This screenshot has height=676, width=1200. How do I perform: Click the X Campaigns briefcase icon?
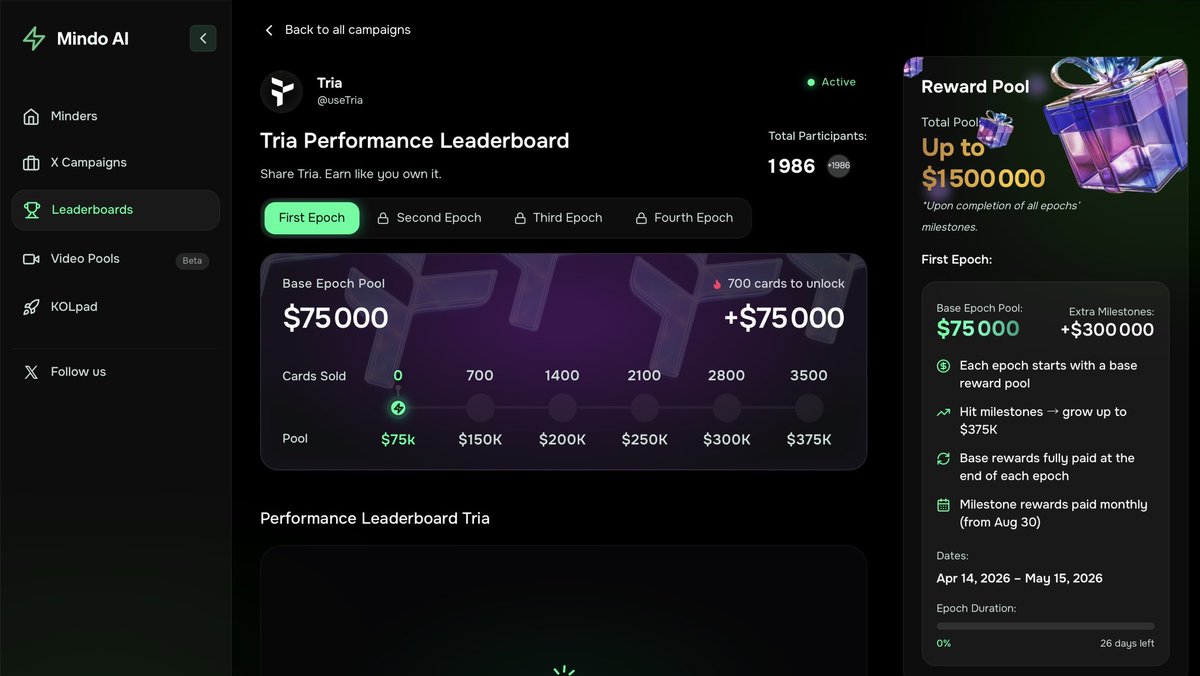(31, 163)
